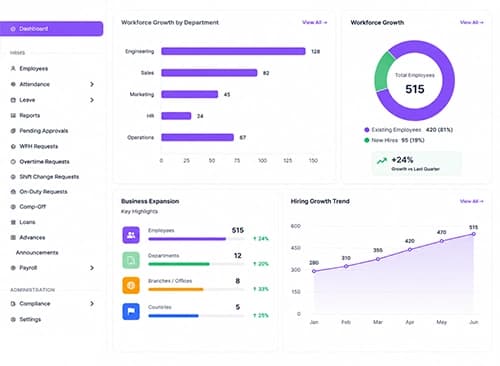Click the Settings gear icon
Viewport: 500px width, 366px height.
(x=13, y=319)
